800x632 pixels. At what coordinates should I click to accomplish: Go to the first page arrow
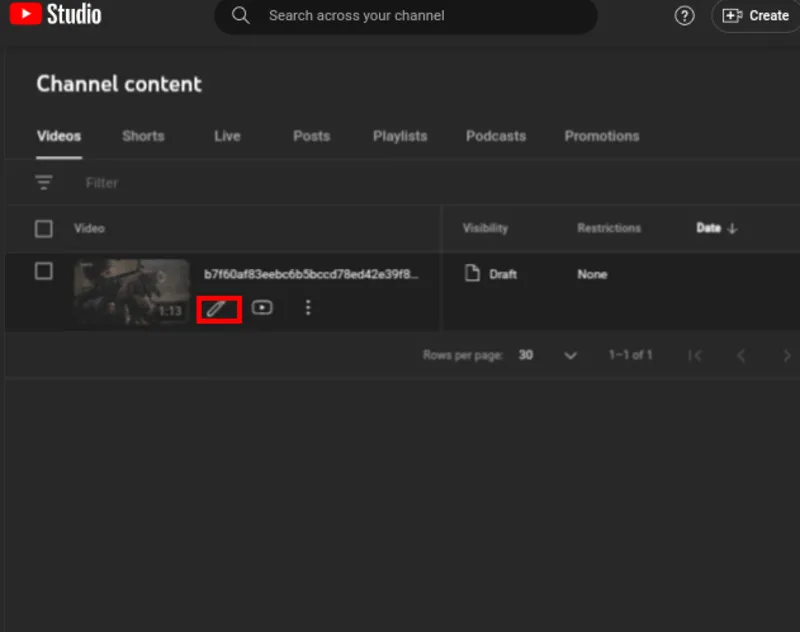pyautogui.click(x=694, y=356)
